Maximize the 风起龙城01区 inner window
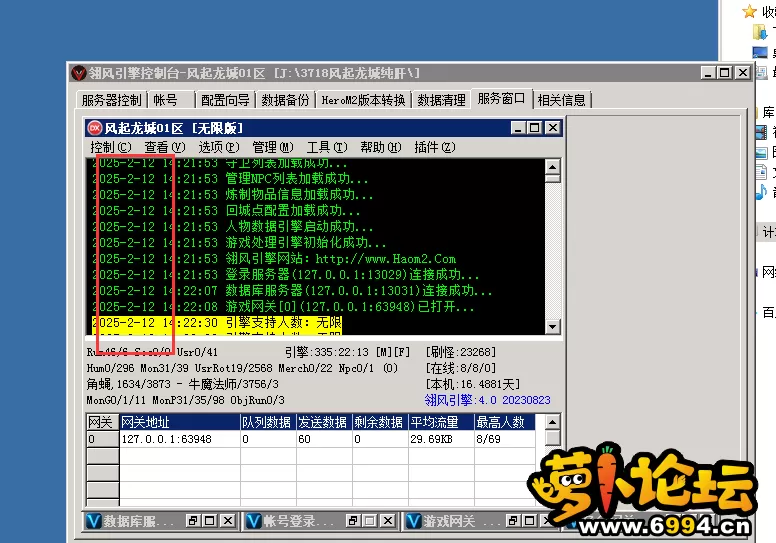Image resolution: width=776 pixels, height=543 pixels. 534,128
